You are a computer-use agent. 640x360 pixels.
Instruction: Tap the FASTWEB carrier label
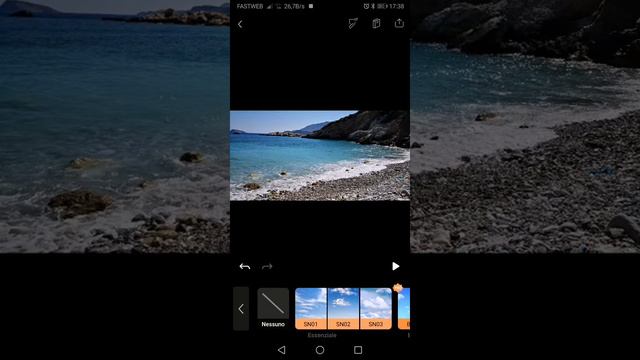coord(250,6)
